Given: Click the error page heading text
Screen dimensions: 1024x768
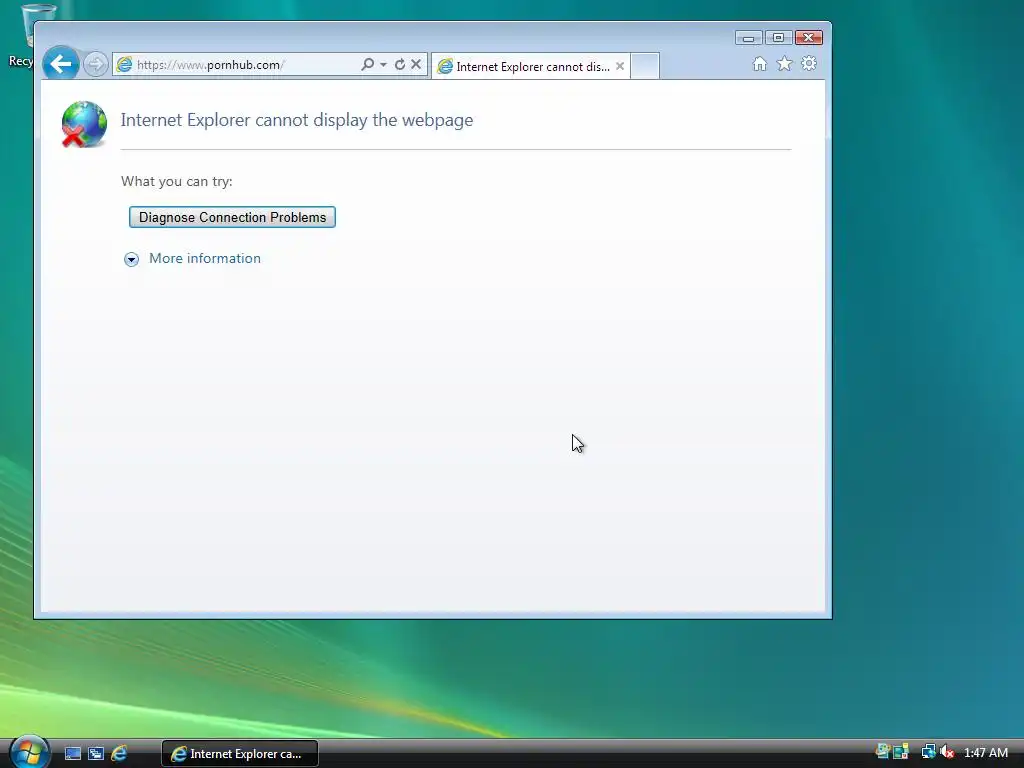Looking at the screenshot, I should pos(297,120).
